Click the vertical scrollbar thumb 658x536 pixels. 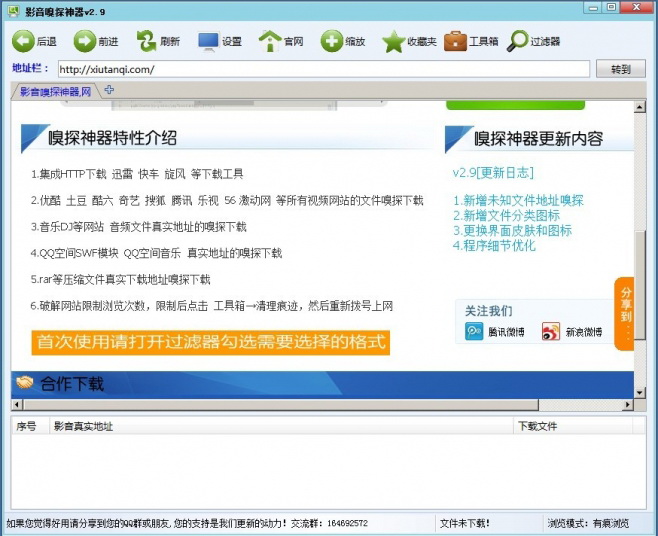pyautogui.click(x=640, y=285)
